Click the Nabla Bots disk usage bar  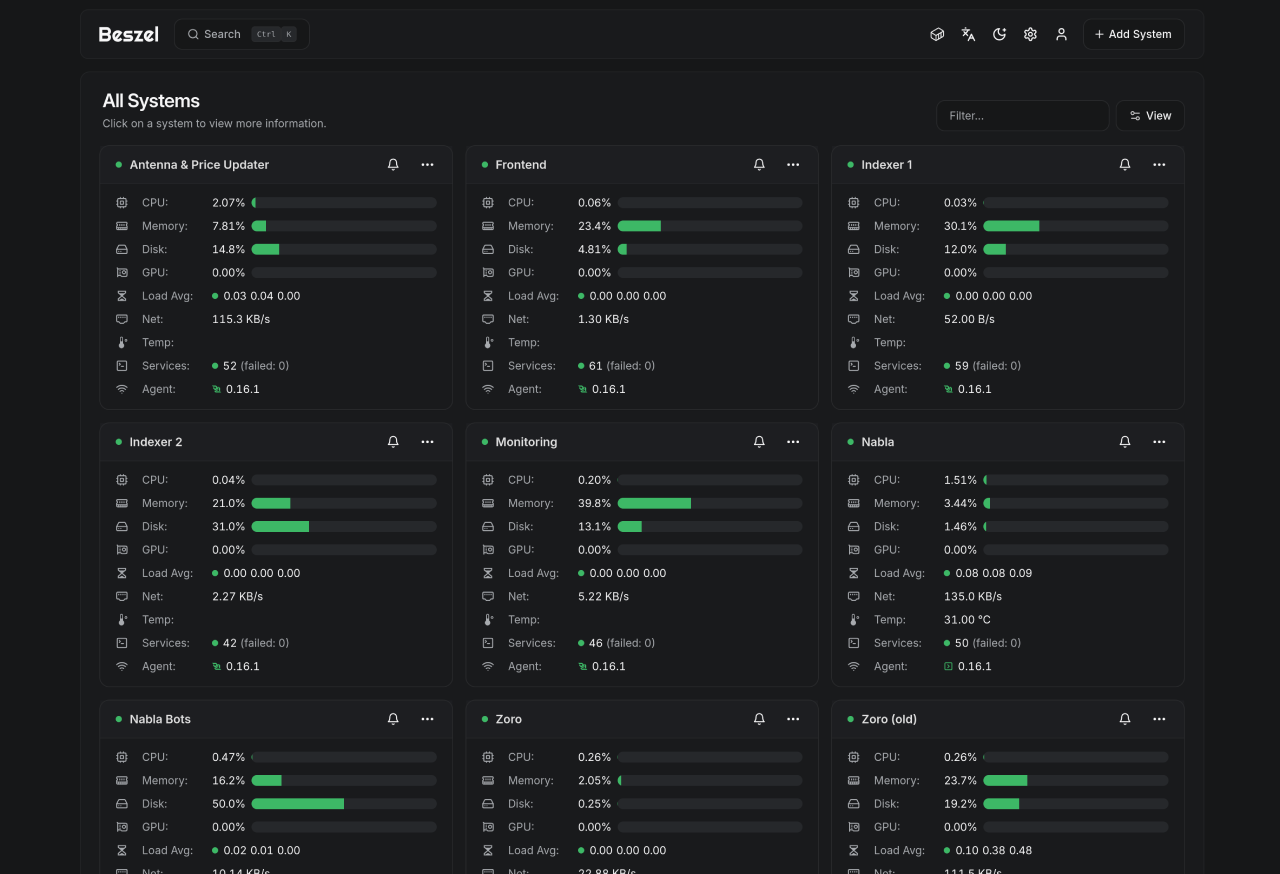[343, 804]
